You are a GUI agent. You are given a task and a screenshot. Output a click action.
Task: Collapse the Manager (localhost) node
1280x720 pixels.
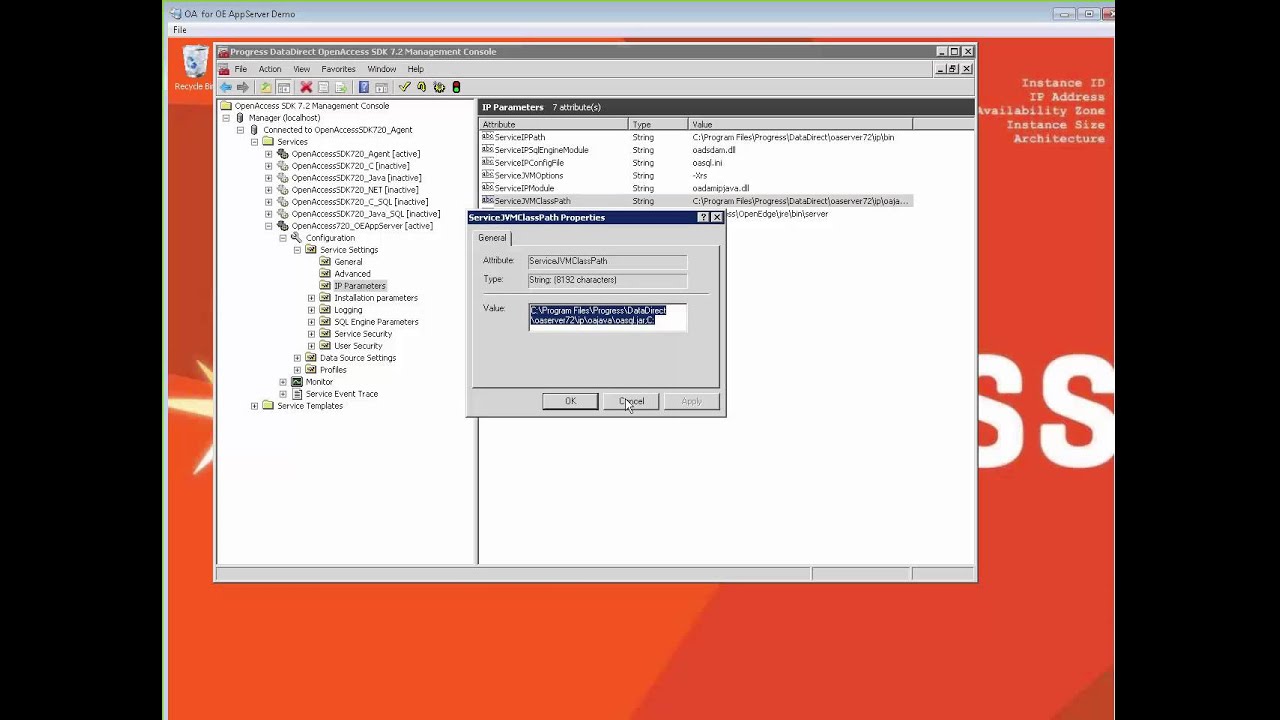click(x=227, y=118)
